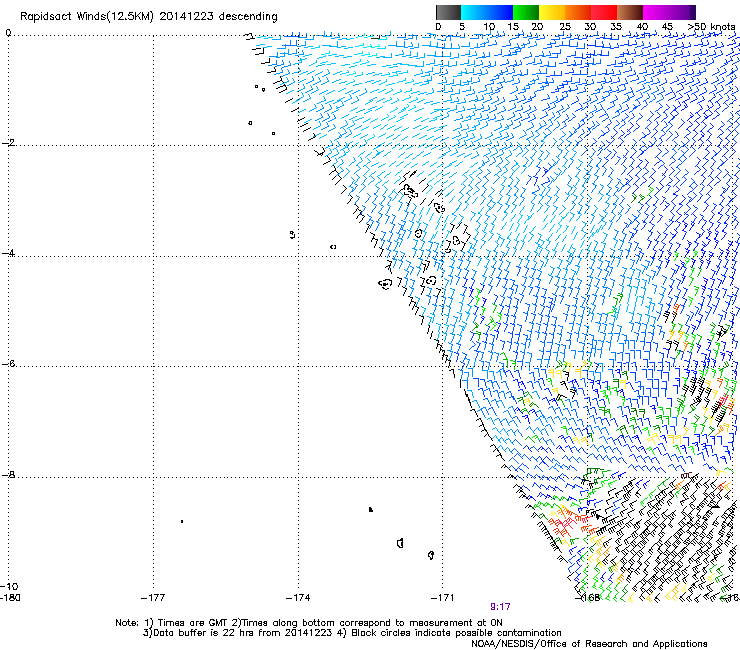Click the purple '9:17' time label
Viewport: 740px width, 650px height.
tap(500, 607)
